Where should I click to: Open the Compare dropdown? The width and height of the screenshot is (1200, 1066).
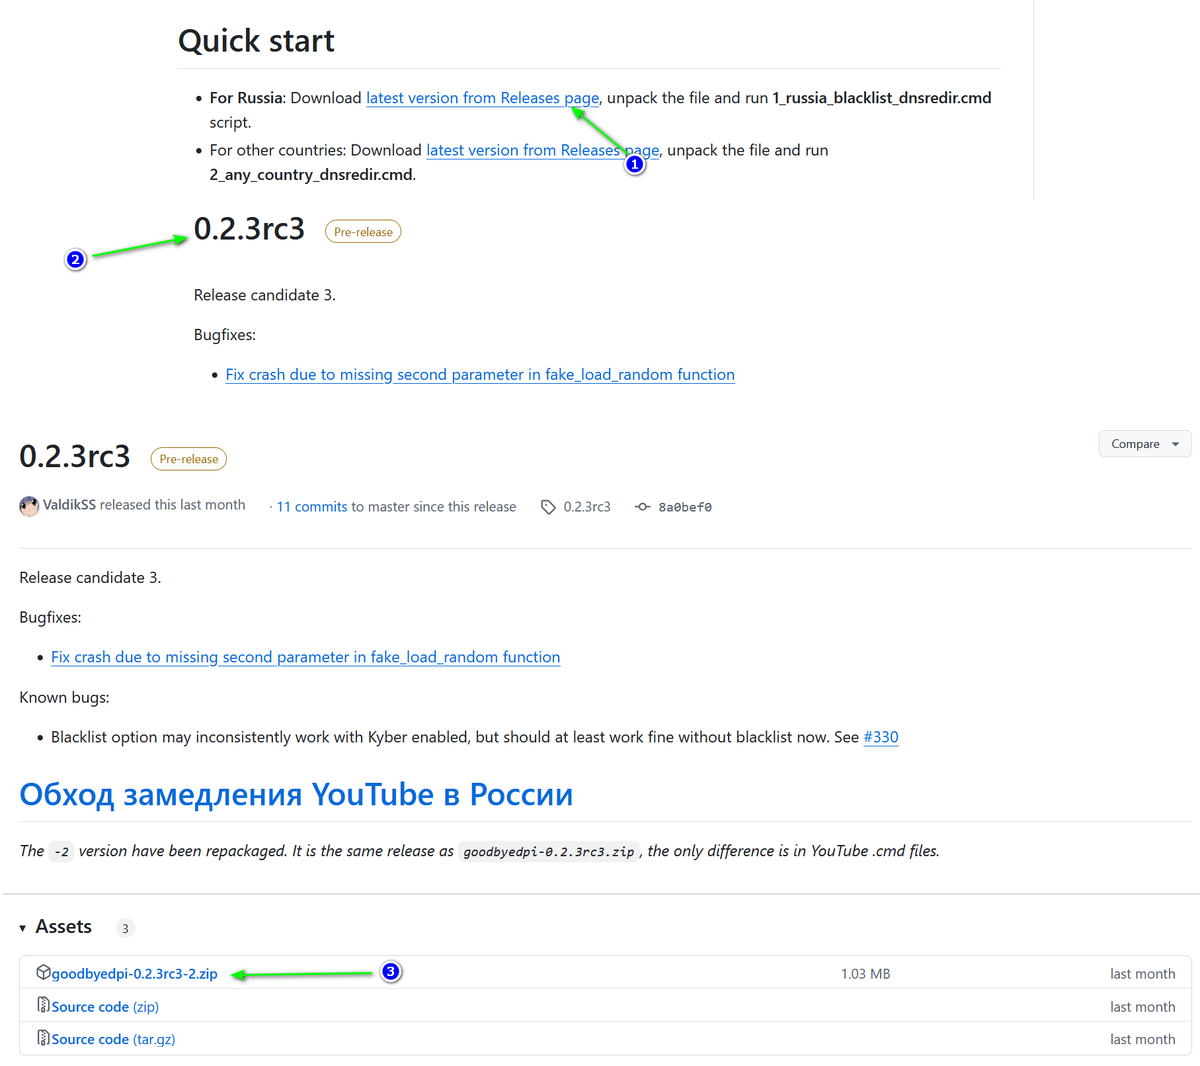[x=1145, y=444]
